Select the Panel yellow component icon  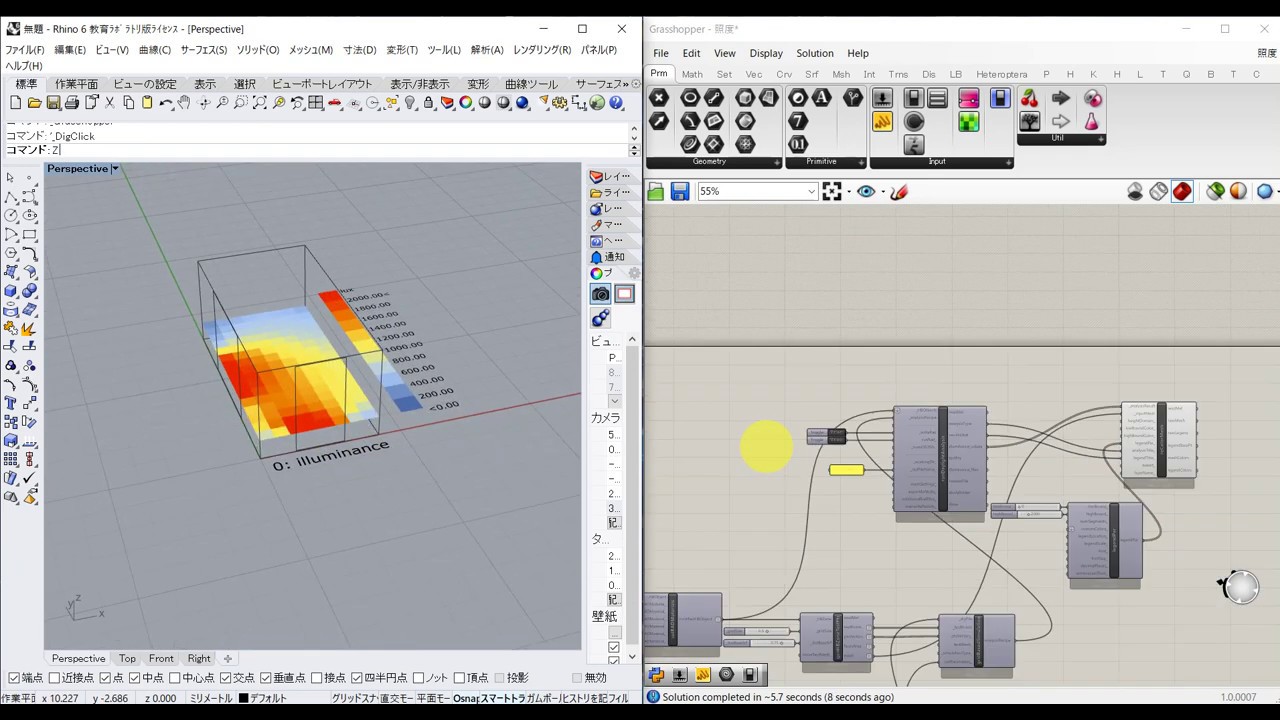(x=883, y=122)
